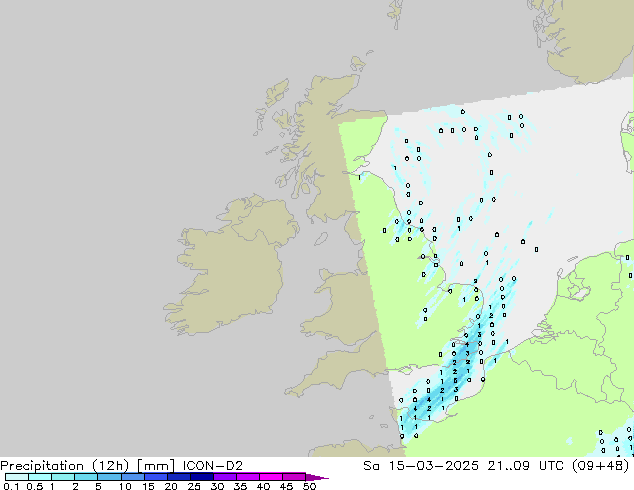The image size is (634, 490).
Task: Select the '(09+48)' forecast run label
Action: [x=600, y=466]
